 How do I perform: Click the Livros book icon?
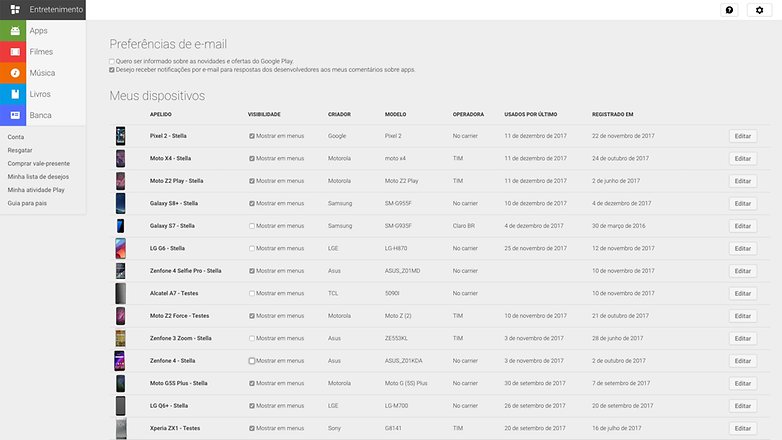point(13,94)
